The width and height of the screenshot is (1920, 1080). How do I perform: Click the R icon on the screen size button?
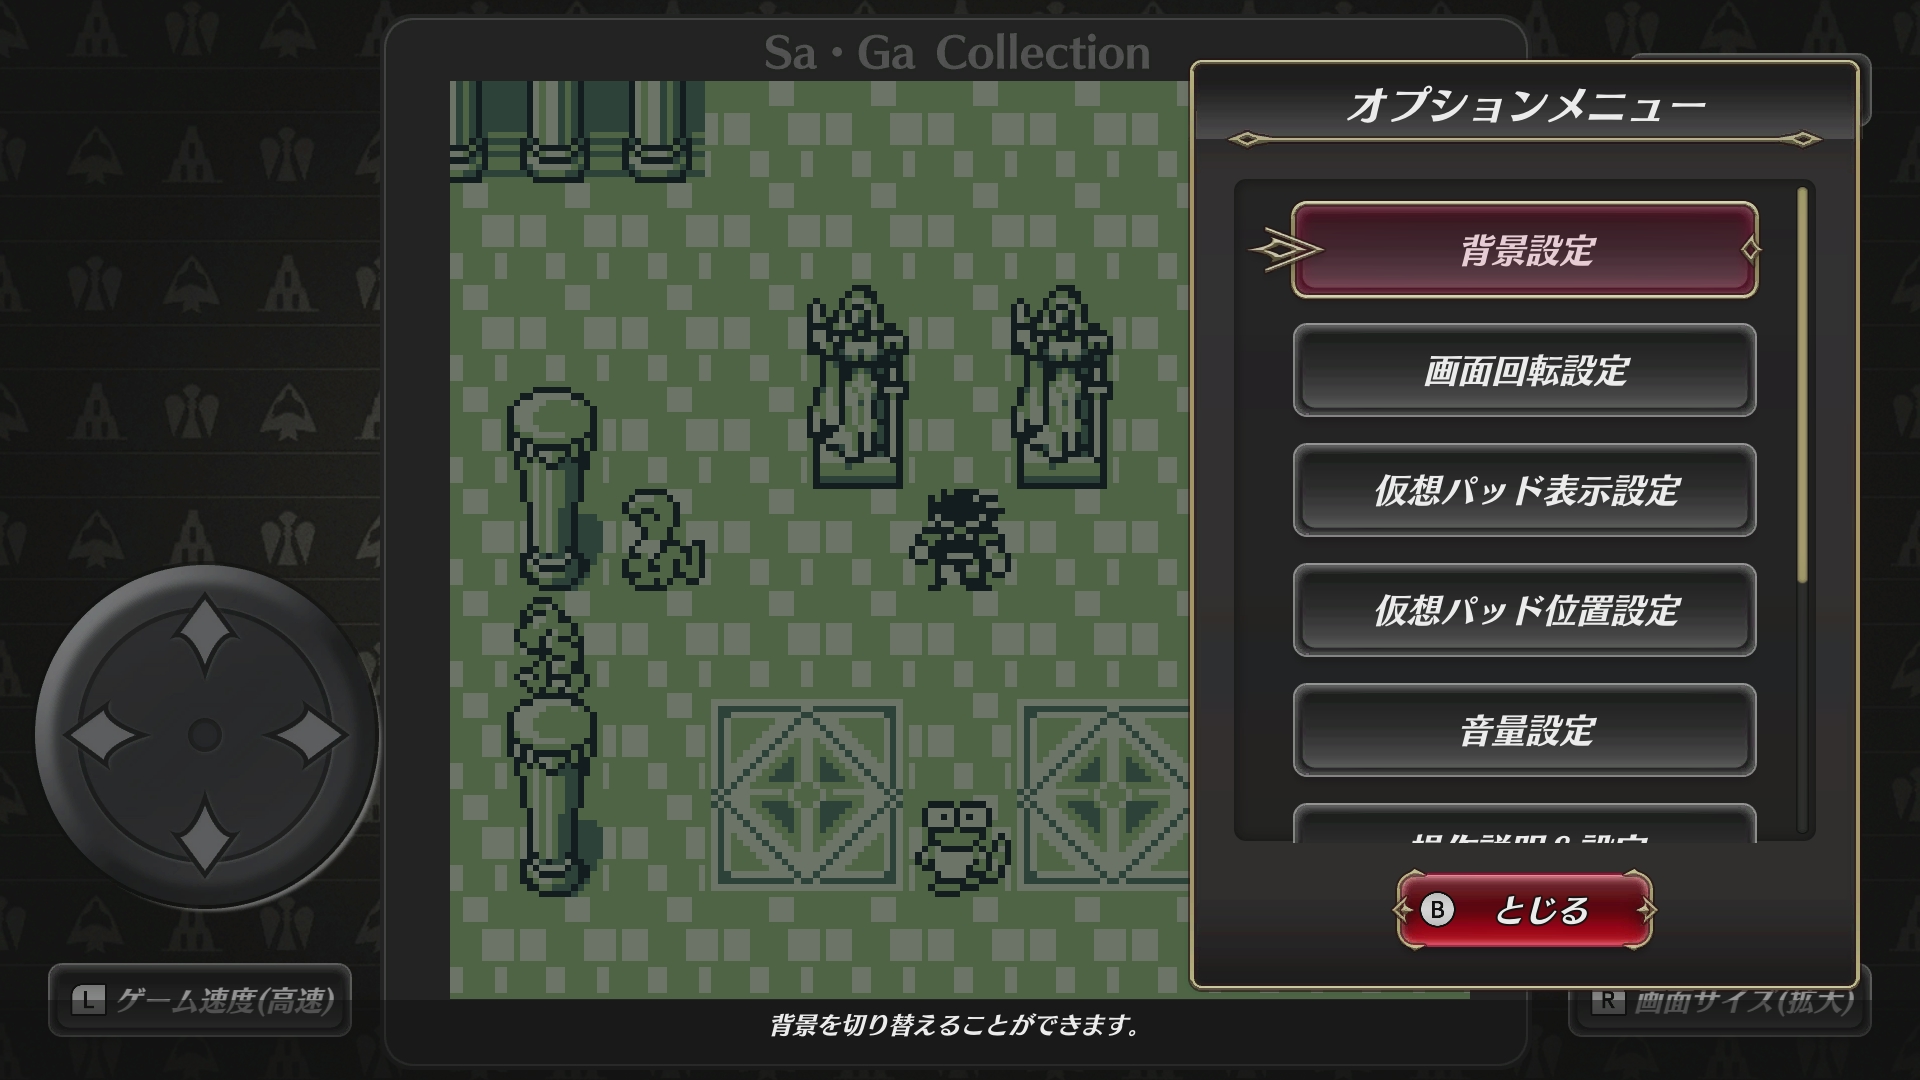(1607, 999)
